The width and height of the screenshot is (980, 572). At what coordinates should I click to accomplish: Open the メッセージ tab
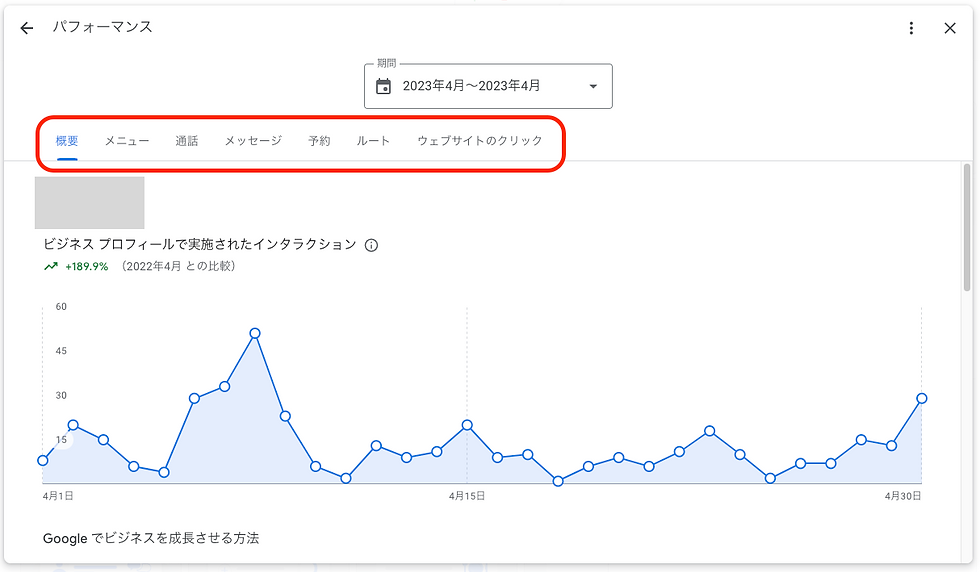[253, 141]
